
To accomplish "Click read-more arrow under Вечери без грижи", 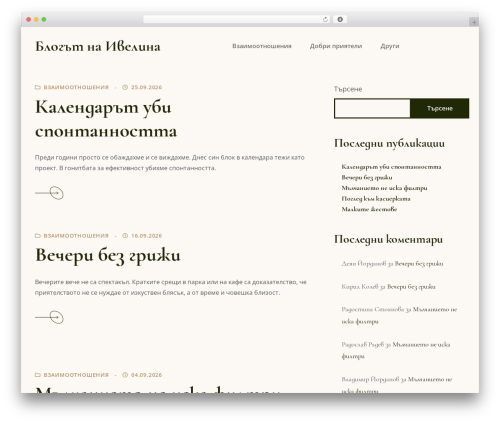I will pyautogui.click(x=49, y=317).
